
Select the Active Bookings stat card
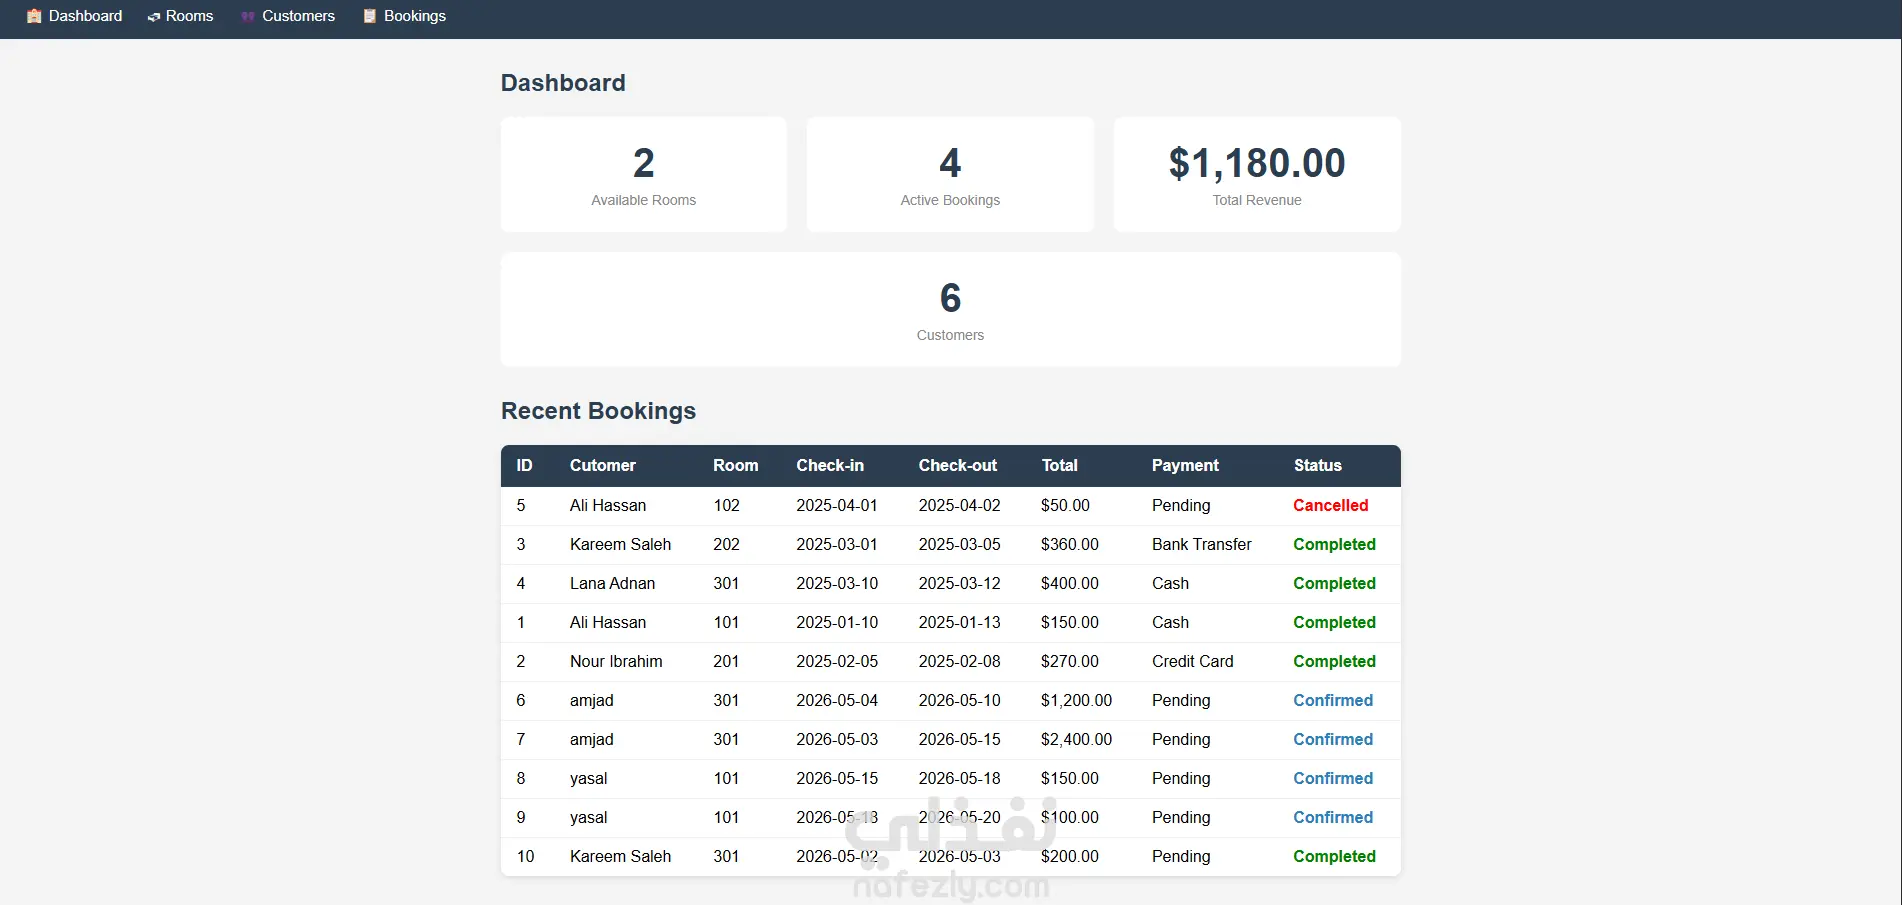tap(950, 174)
